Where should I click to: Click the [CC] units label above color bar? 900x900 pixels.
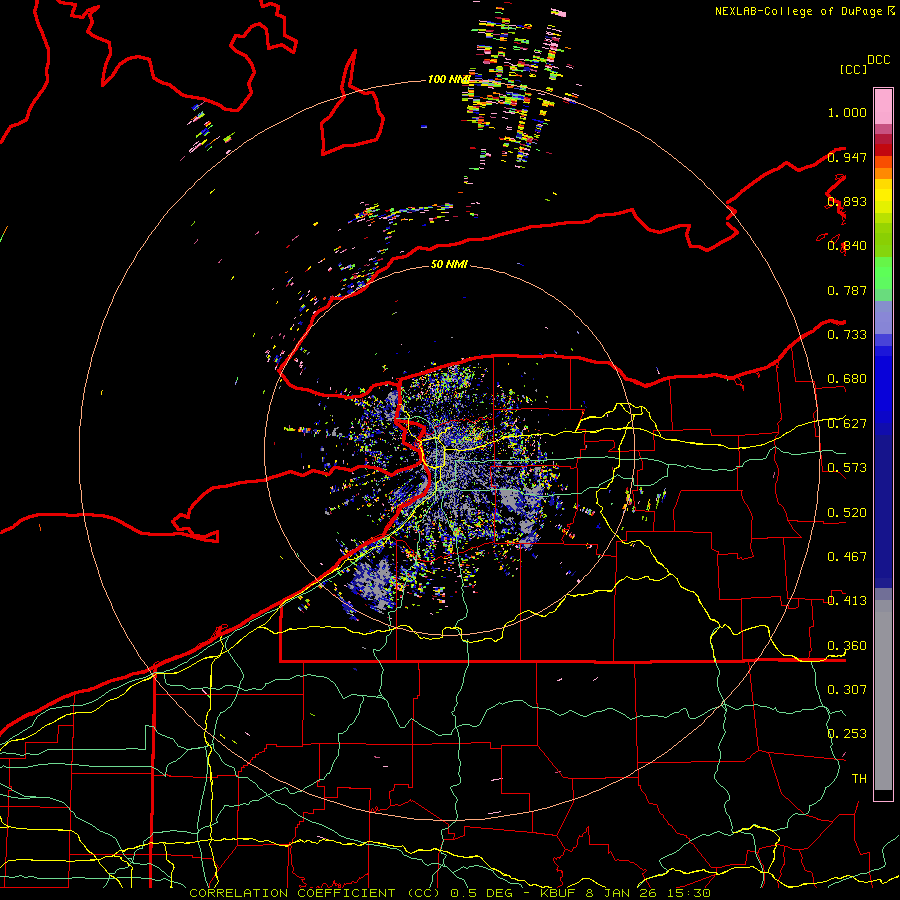tap(853, 69)
